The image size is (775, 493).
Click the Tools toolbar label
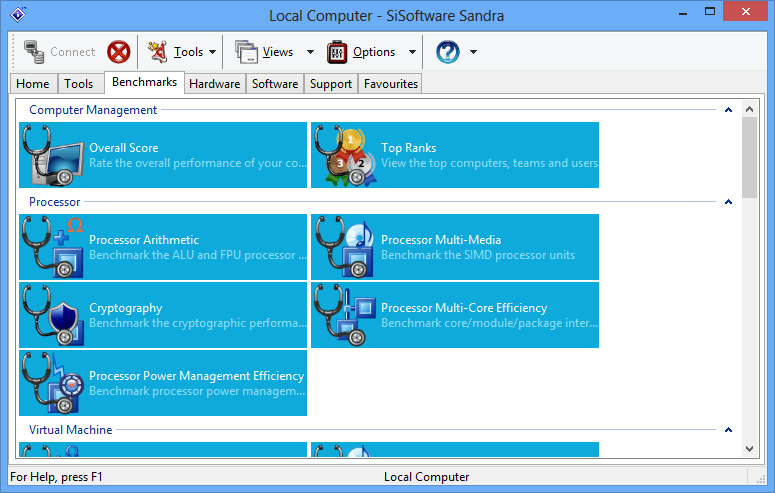[x=188, y=52]
